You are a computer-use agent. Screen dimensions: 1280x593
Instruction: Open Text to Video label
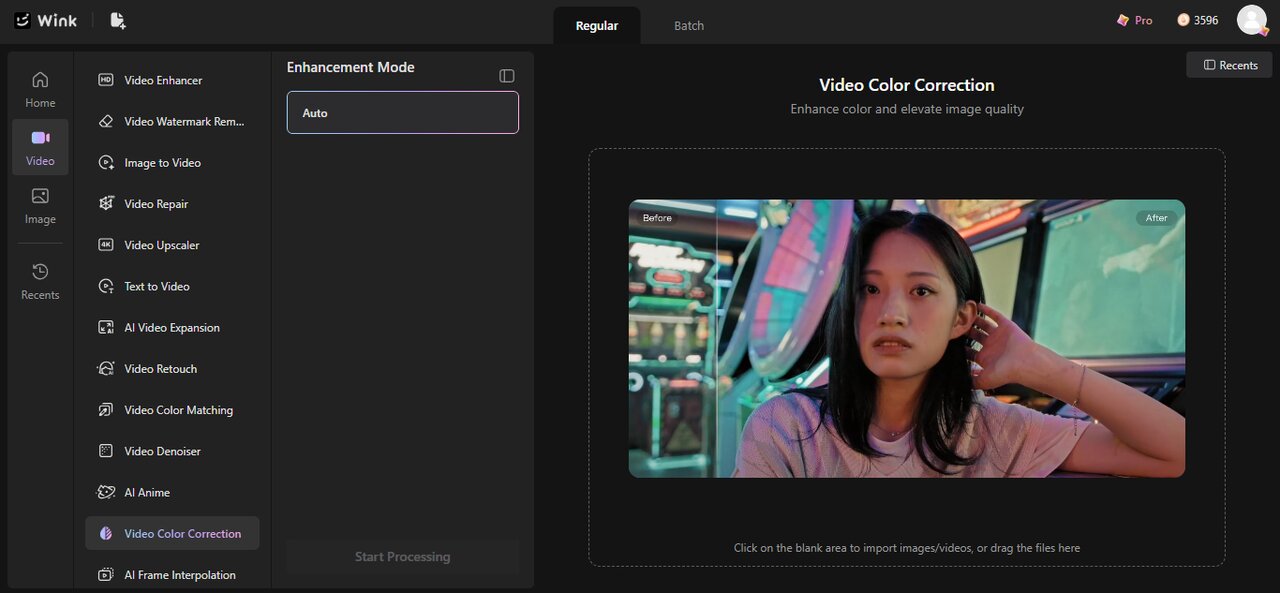(x=157, y=286)
